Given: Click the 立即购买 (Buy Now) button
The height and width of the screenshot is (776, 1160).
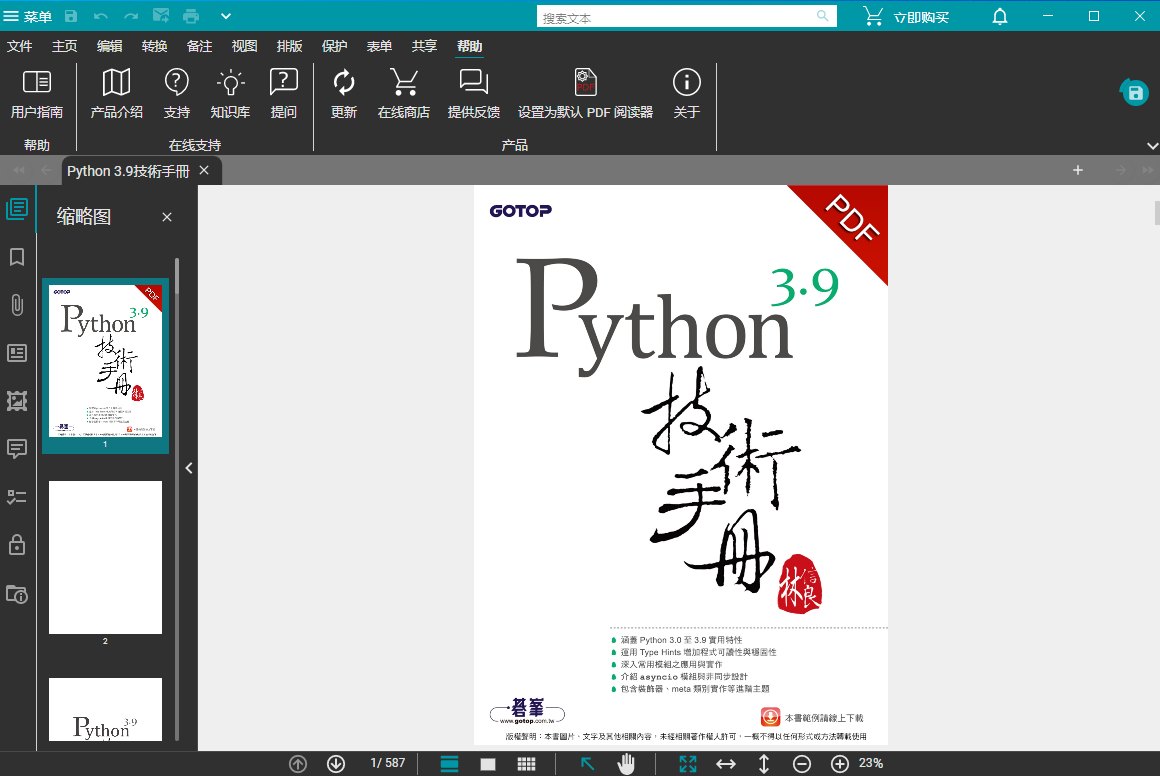Looking at the screenshot, I should 907,17.
